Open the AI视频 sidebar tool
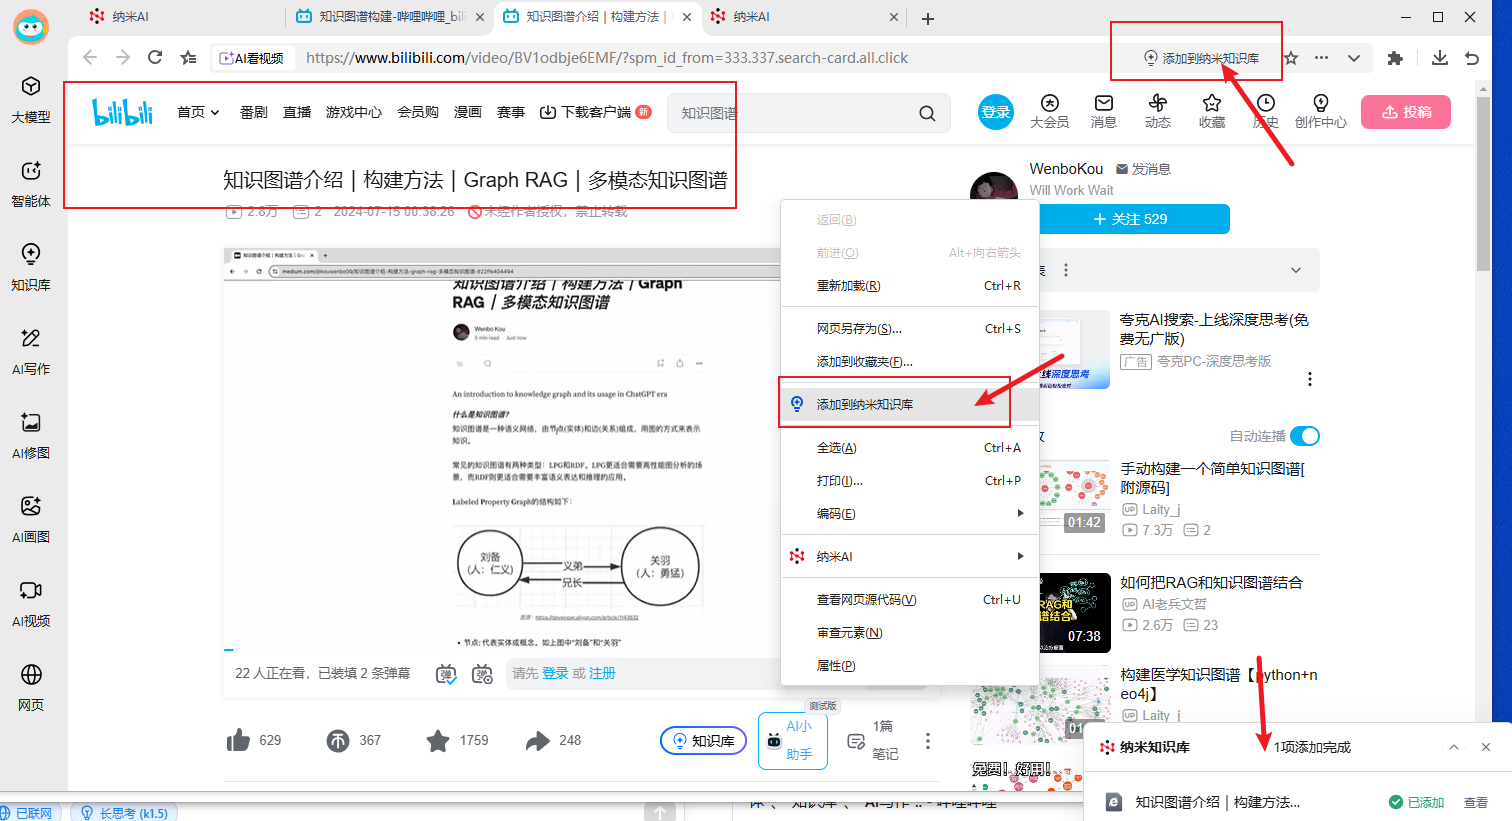 click(31, 604)
